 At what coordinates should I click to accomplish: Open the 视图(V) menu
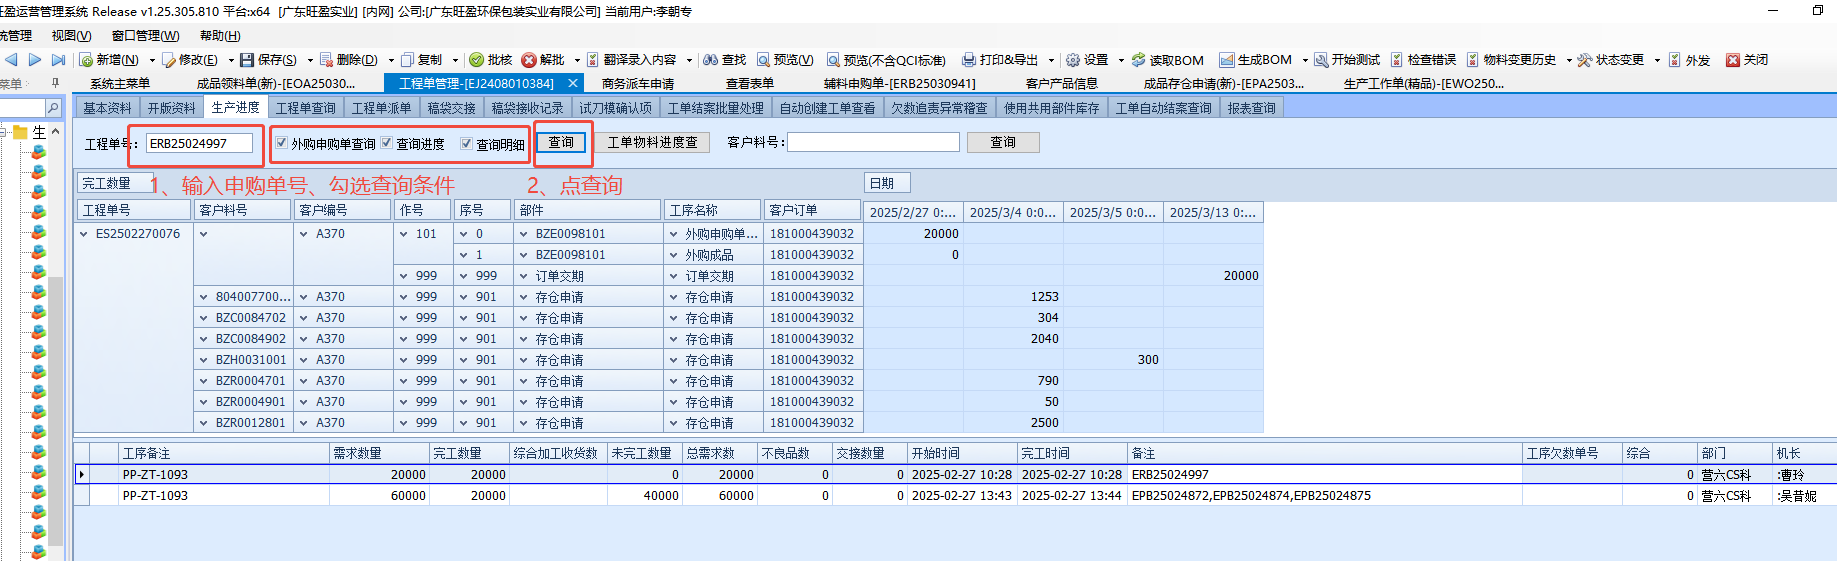71,35
